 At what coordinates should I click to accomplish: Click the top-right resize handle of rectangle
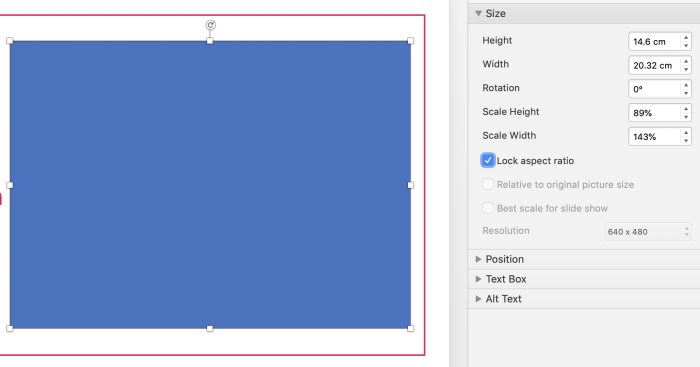tap(411, 41)
